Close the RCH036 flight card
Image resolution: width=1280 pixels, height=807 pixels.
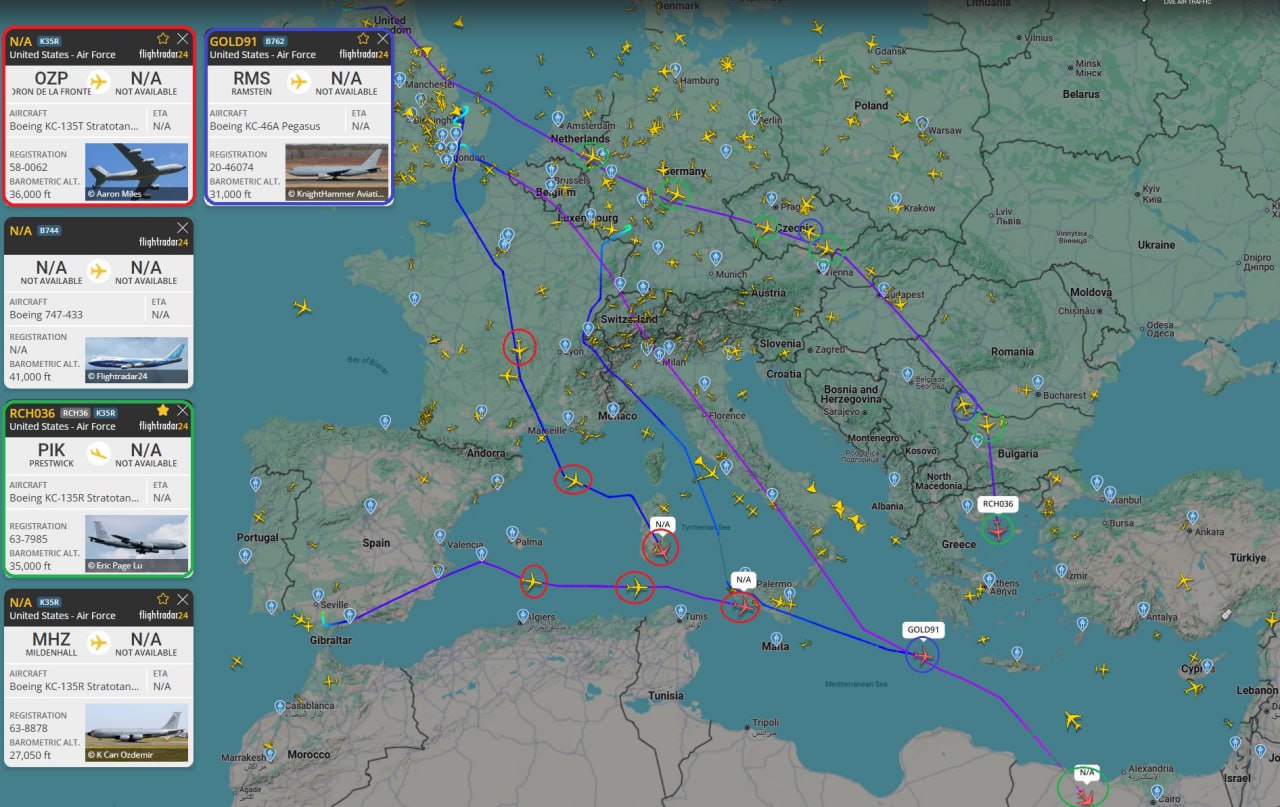182,411
